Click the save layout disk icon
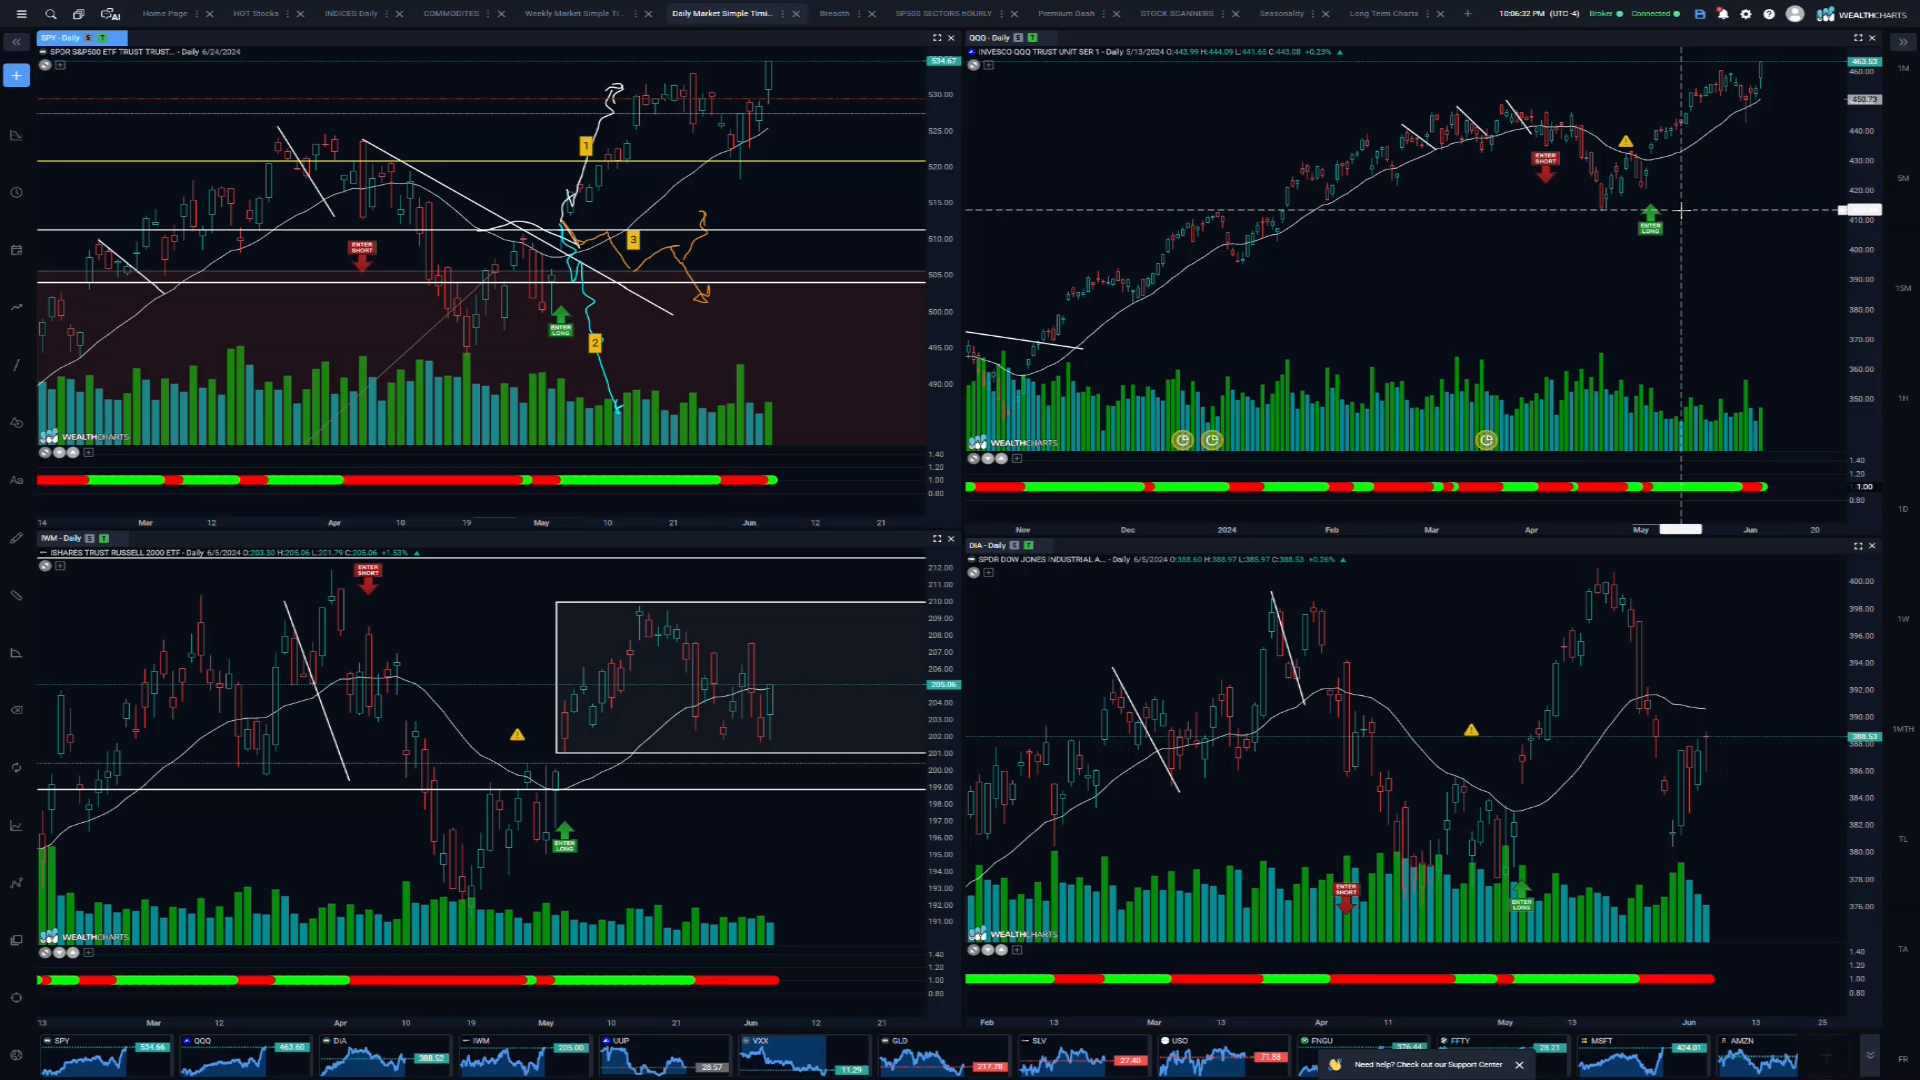Screen dimensions: 1920x1080 point(1700,14)
